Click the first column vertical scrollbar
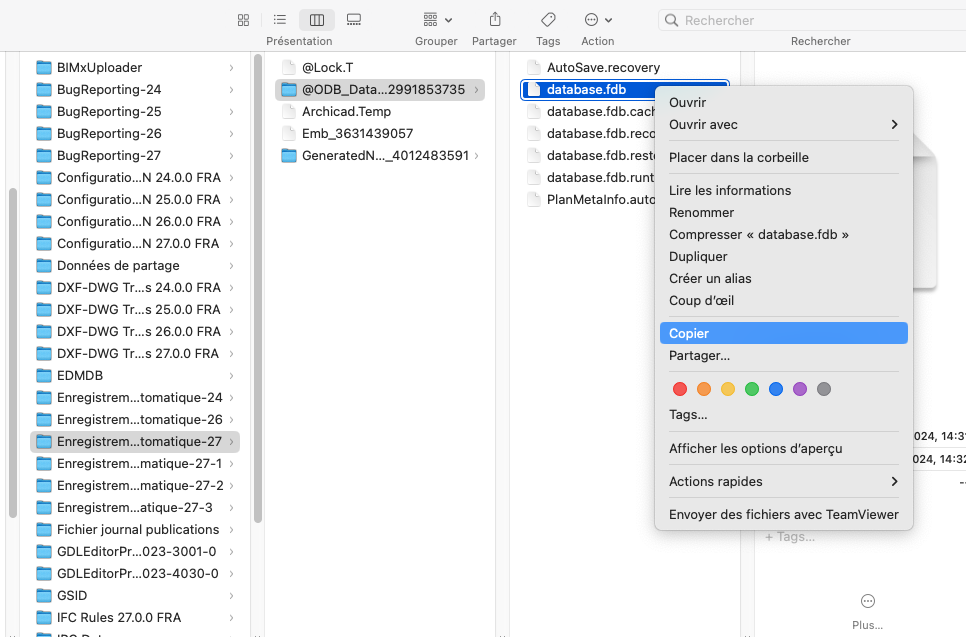 [x=12, y=353]
